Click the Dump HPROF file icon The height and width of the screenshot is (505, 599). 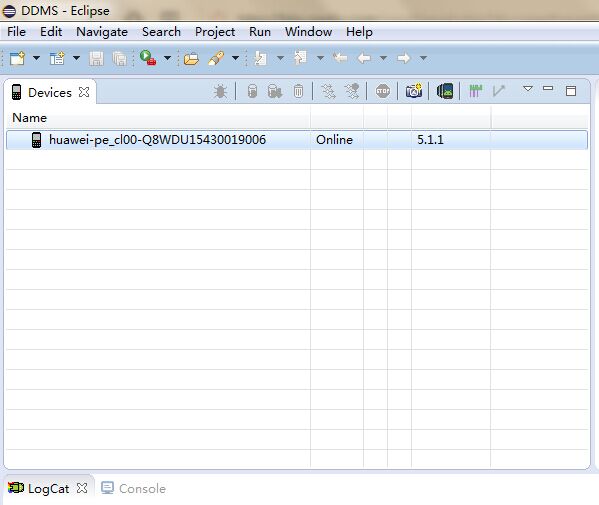(x=275, y=91)
